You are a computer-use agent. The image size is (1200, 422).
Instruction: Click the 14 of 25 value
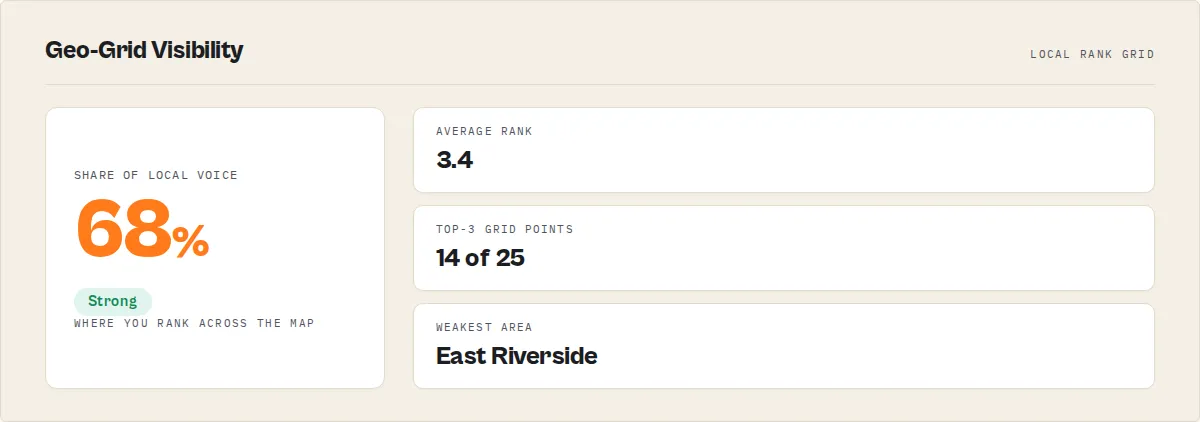click(480, 257)
